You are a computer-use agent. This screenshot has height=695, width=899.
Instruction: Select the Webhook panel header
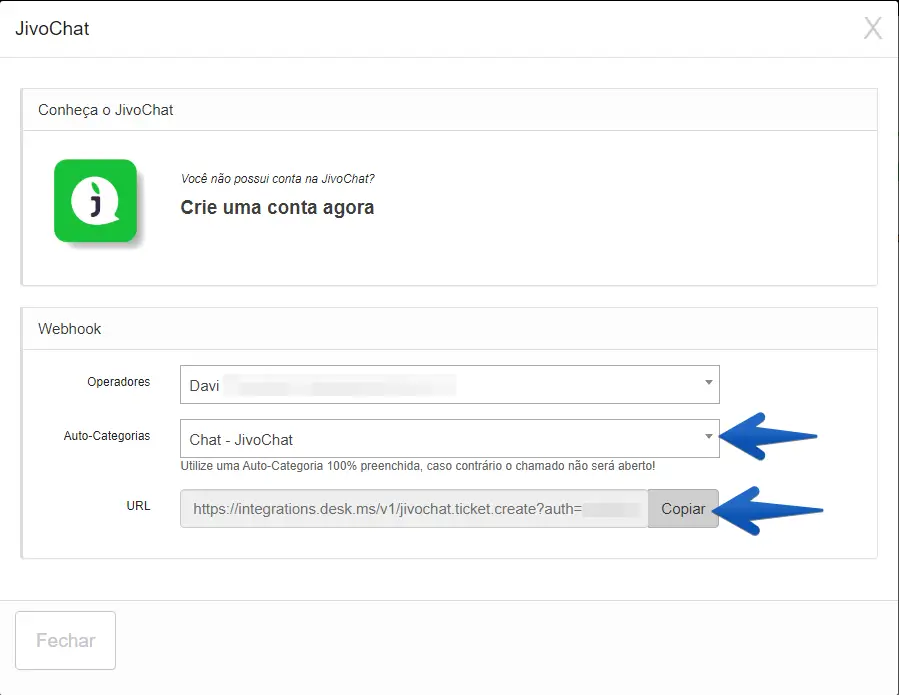coord(70,328)
